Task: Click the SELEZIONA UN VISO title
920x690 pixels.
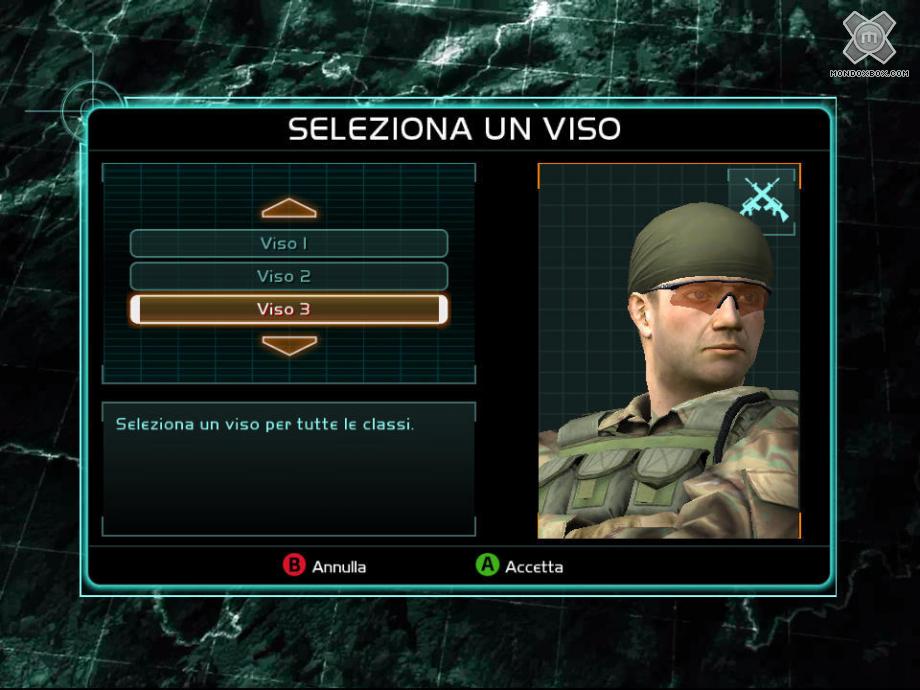Action: [x=455, y=128]
